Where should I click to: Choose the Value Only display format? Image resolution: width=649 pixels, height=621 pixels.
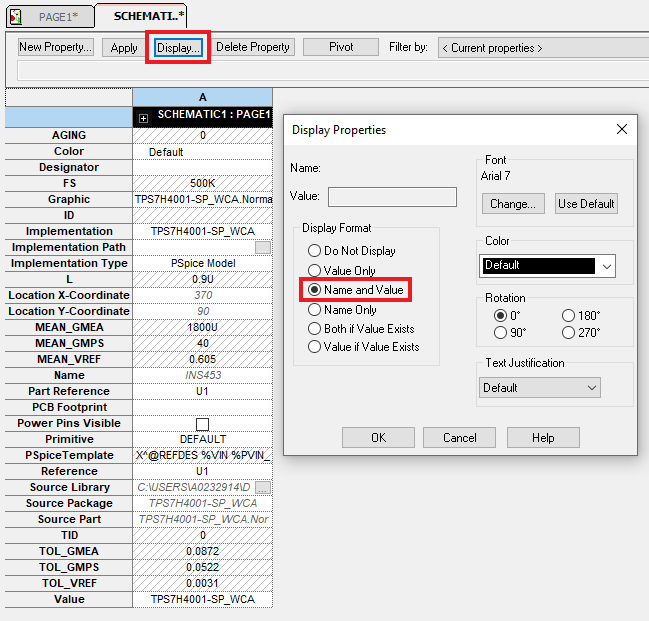click(315, 270)
